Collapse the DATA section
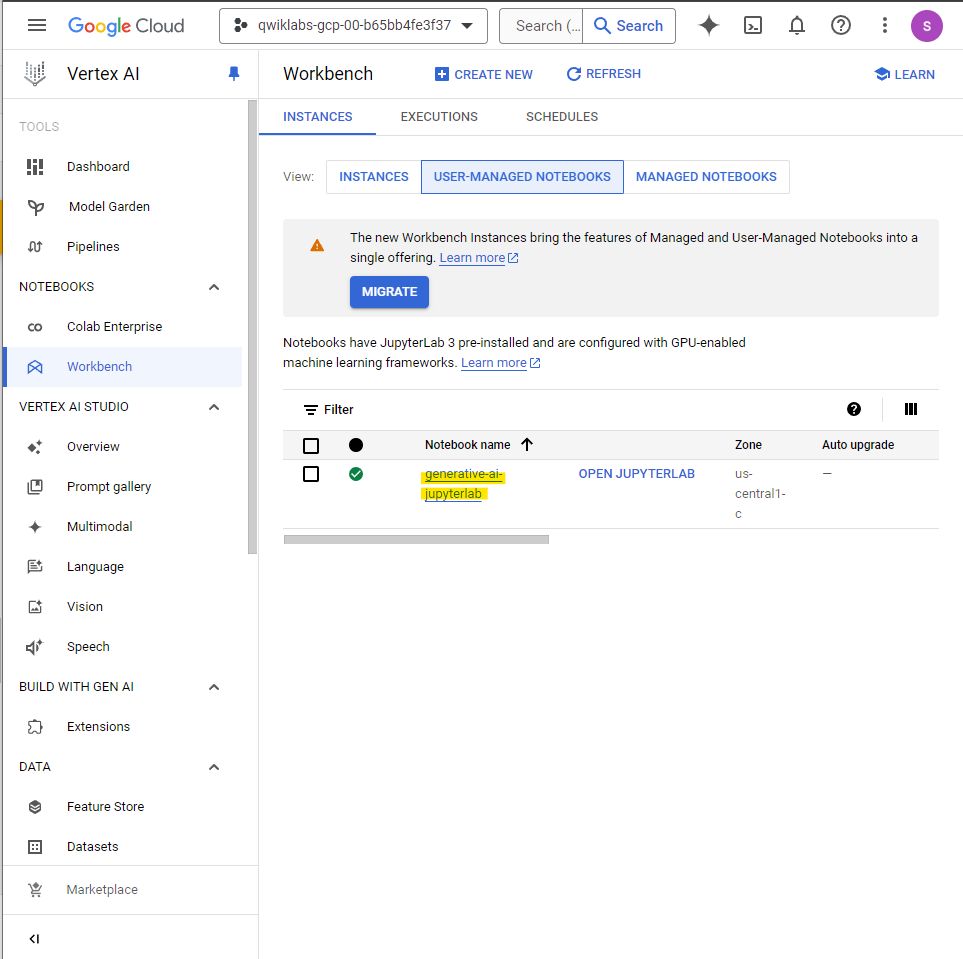The image size is (963, 959). [214, 767]
